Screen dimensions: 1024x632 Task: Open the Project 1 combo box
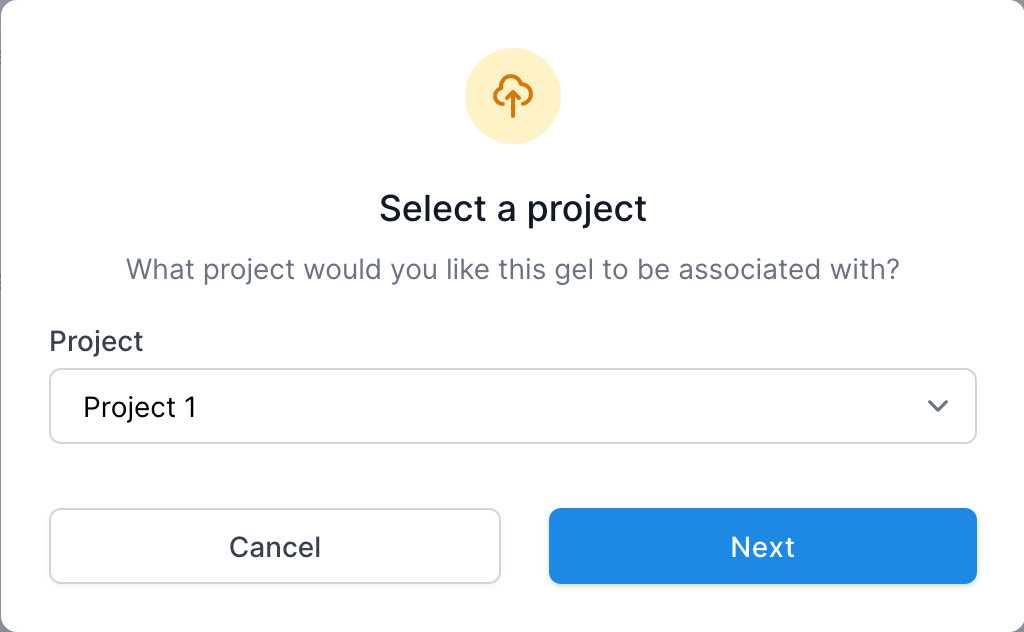[x=513, y=406]
